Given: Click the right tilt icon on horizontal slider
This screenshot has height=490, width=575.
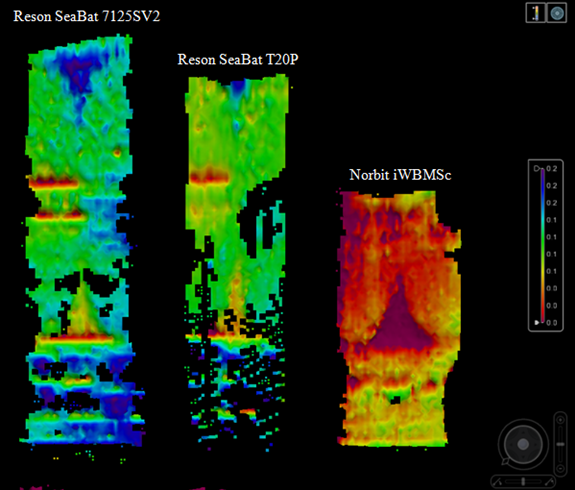Looking at the screenshot, I should point(549,481).
